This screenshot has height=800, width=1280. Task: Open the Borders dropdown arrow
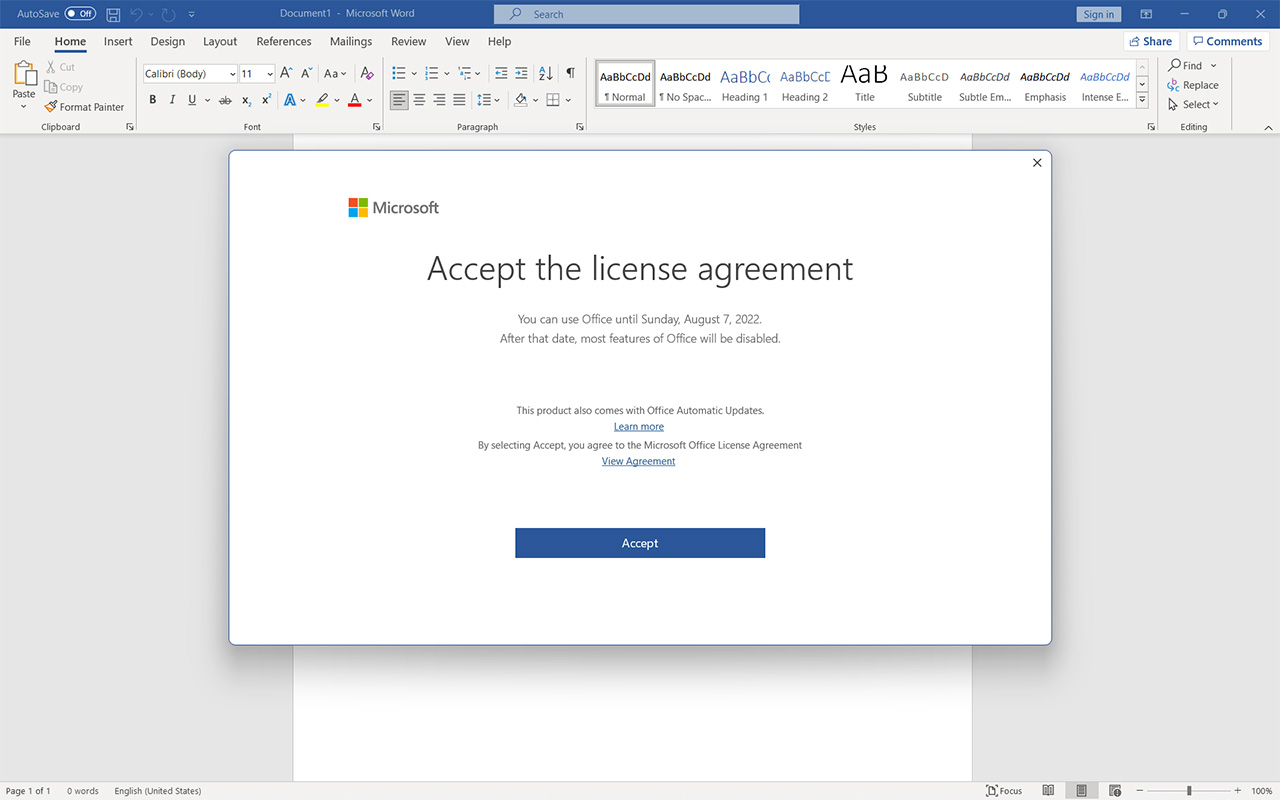(x=568, y=100)
